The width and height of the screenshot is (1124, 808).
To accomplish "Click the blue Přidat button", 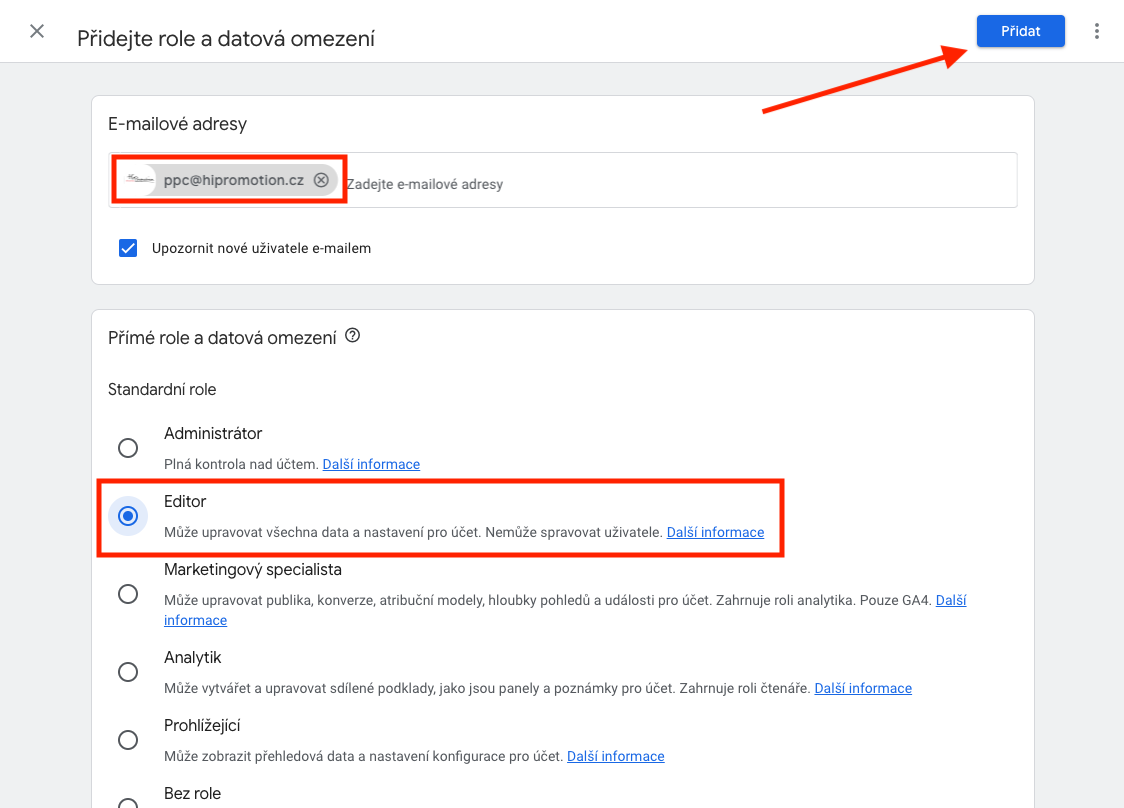I will click(x=1020, y=31).
